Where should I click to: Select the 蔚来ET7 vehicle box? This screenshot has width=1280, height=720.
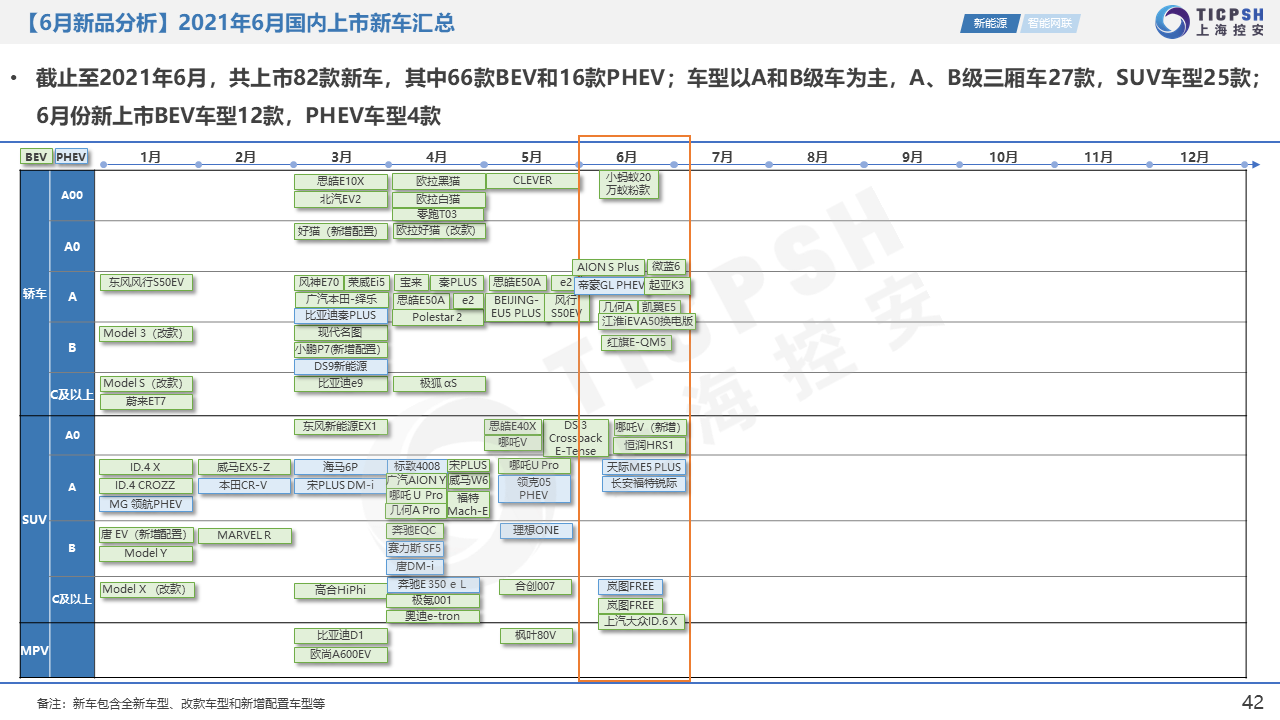pos(146,401)
